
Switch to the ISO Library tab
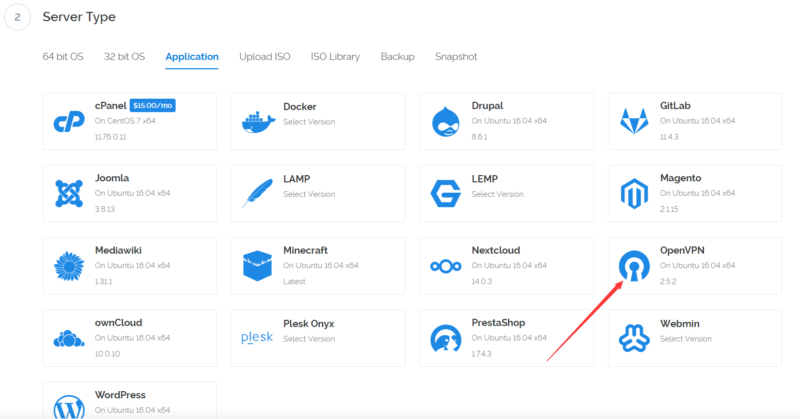(x=335, y=57)
